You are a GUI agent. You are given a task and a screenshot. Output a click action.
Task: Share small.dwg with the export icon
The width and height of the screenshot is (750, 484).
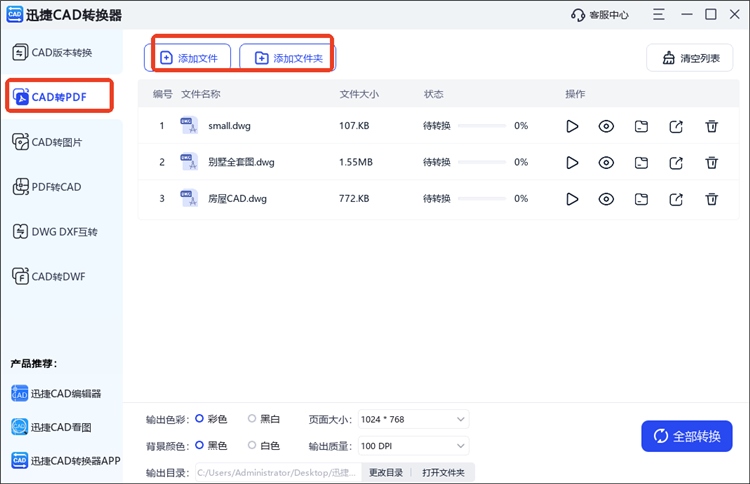(676, 126)
